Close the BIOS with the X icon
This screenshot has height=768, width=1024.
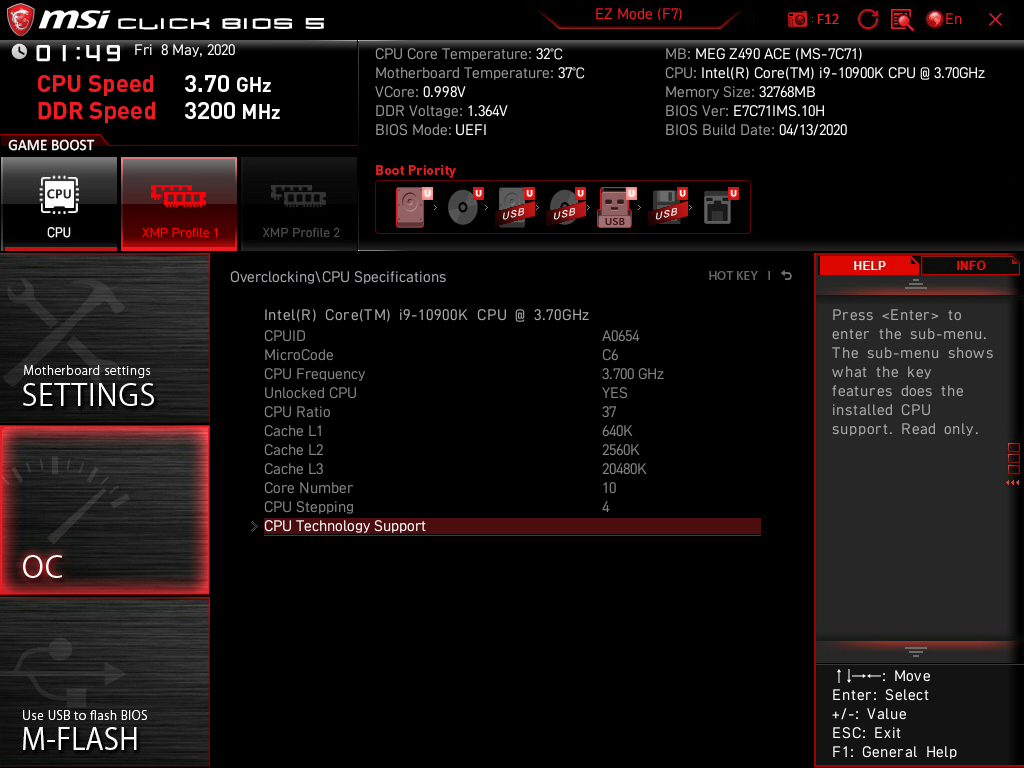pyautogui.click(x=995, y=20)
